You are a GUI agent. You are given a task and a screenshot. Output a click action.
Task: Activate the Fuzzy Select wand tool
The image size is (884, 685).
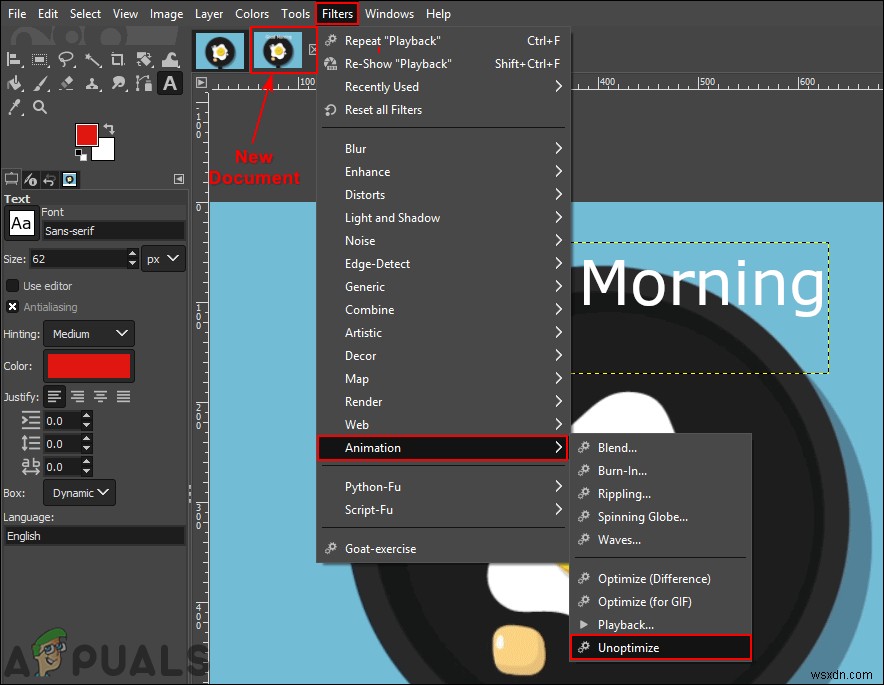pyautogui.click(x=92, y=60)
